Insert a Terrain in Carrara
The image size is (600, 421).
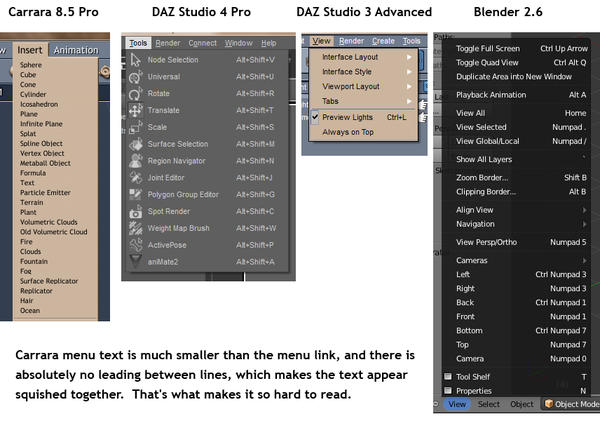click(x=31, y=202)
